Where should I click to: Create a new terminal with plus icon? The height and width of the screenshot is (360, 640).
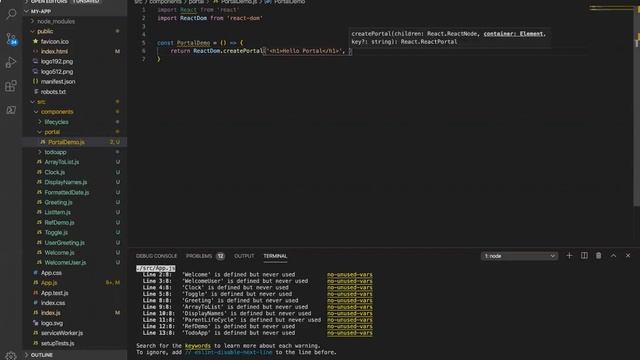coord(569,256)
